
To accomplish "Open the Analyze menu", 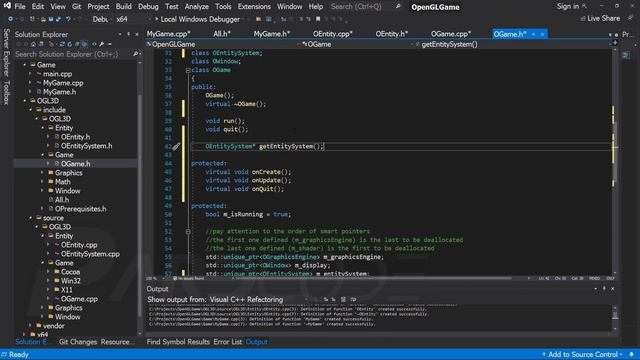I will point(196,7).
